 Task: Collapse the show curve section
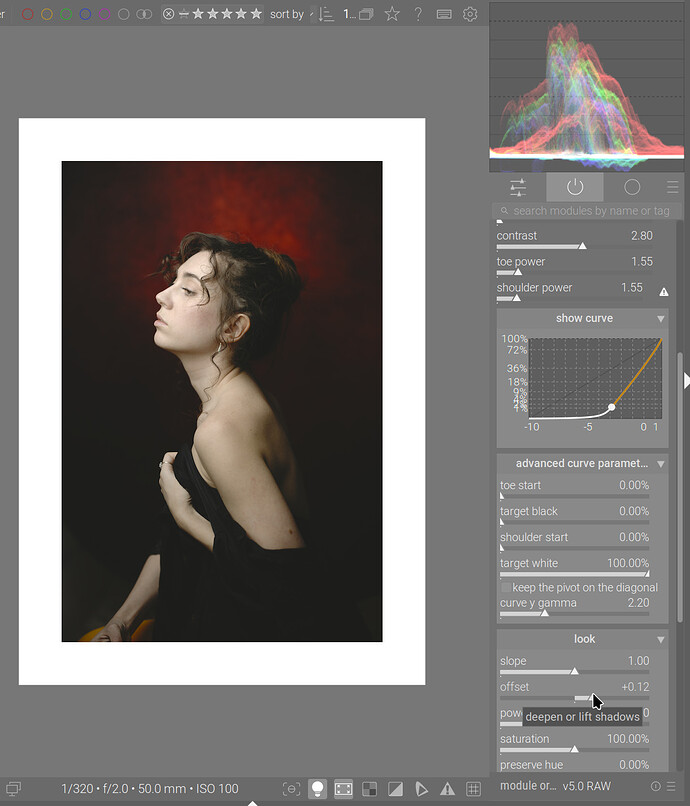[661, 319]
